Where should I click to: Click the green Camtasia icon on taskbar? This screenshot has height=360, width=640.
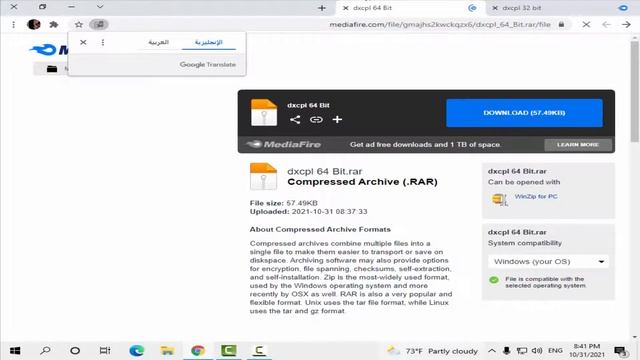tap(229, 351)
